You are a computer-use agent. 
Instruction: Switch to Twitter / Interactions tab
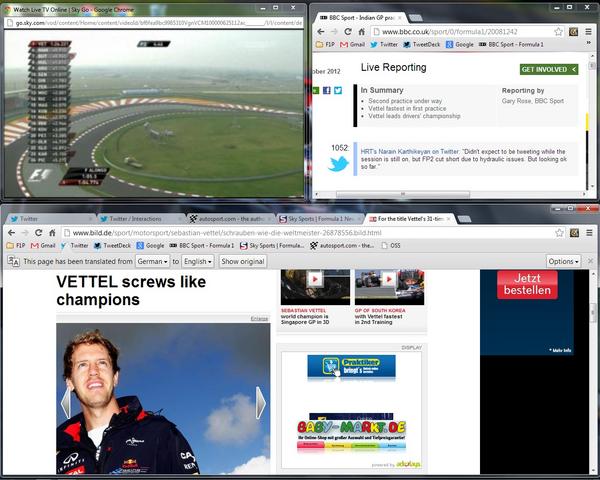139,219
